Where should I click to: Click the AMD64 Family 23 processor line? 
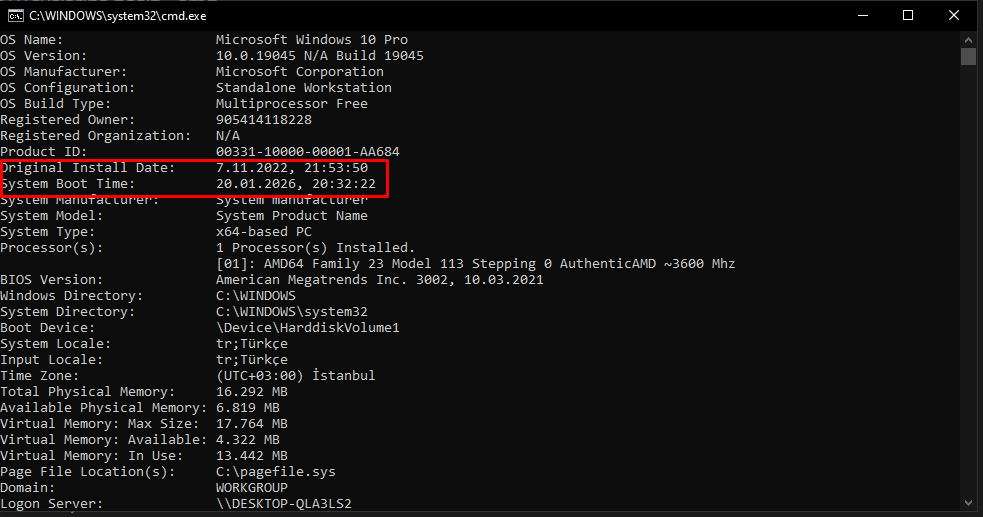(x=475, y=264)
